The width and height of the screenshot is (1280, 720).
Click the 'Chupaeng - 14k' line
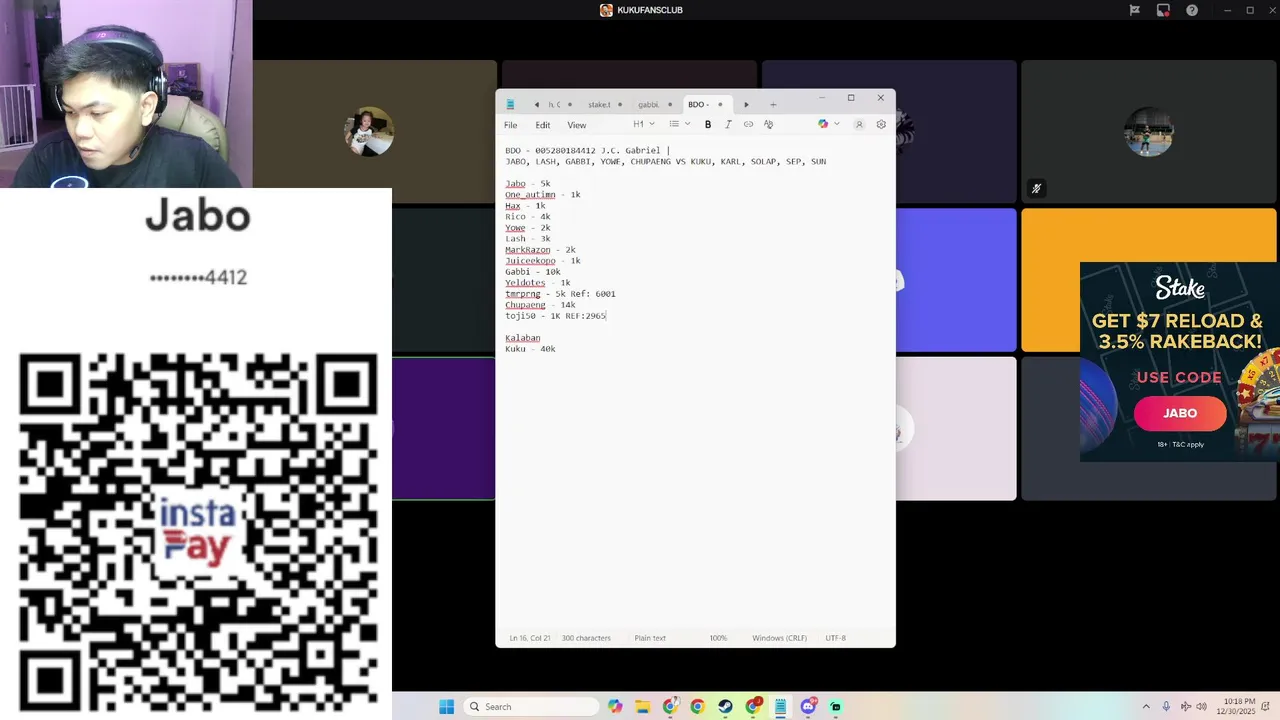[540, 305]
